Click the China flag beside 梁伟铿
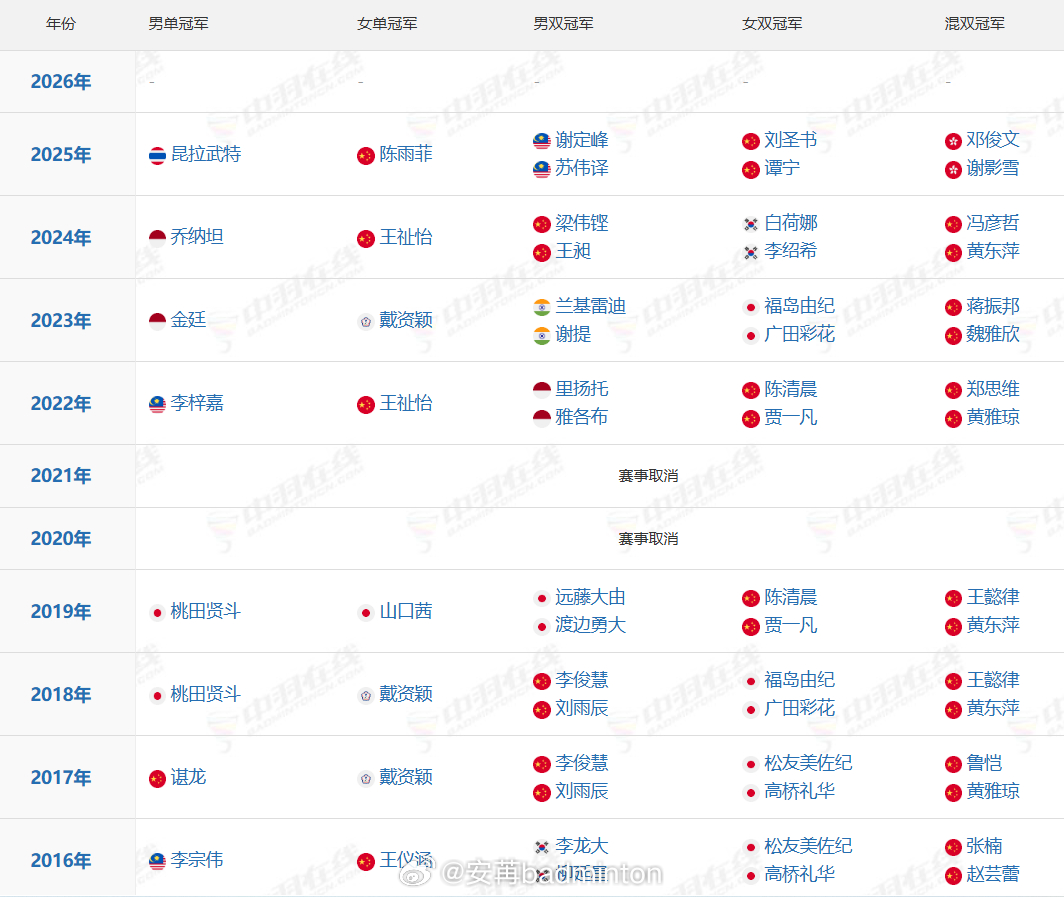Image resolution: width=1064 pixels, height=897 pixels. coord(542,224)
